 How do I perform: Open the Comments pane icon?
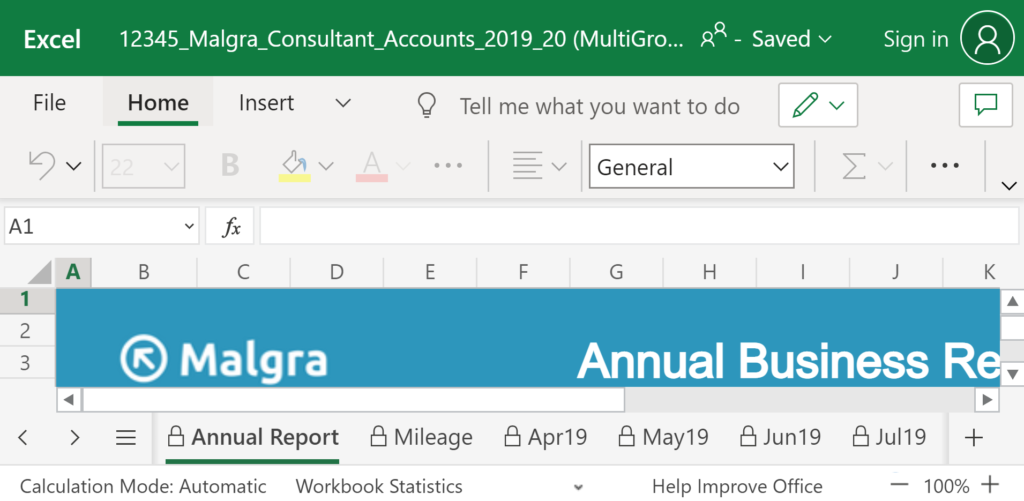point(985,105)
